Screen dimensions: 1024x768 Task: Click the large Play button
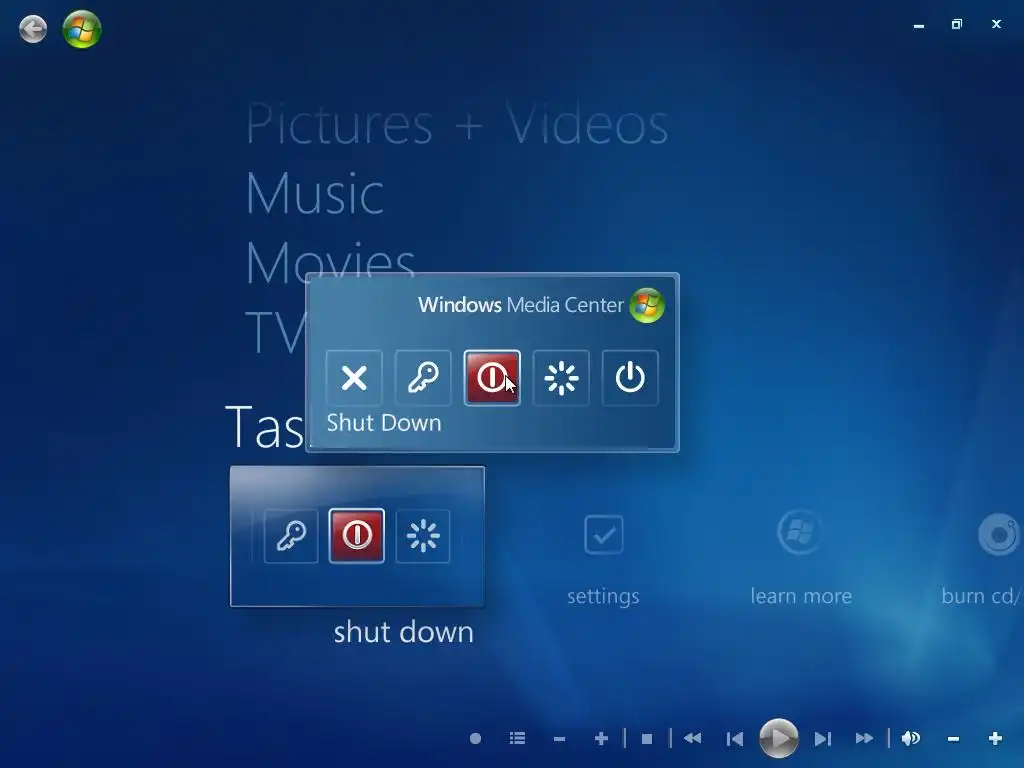(x=778, y=739)
